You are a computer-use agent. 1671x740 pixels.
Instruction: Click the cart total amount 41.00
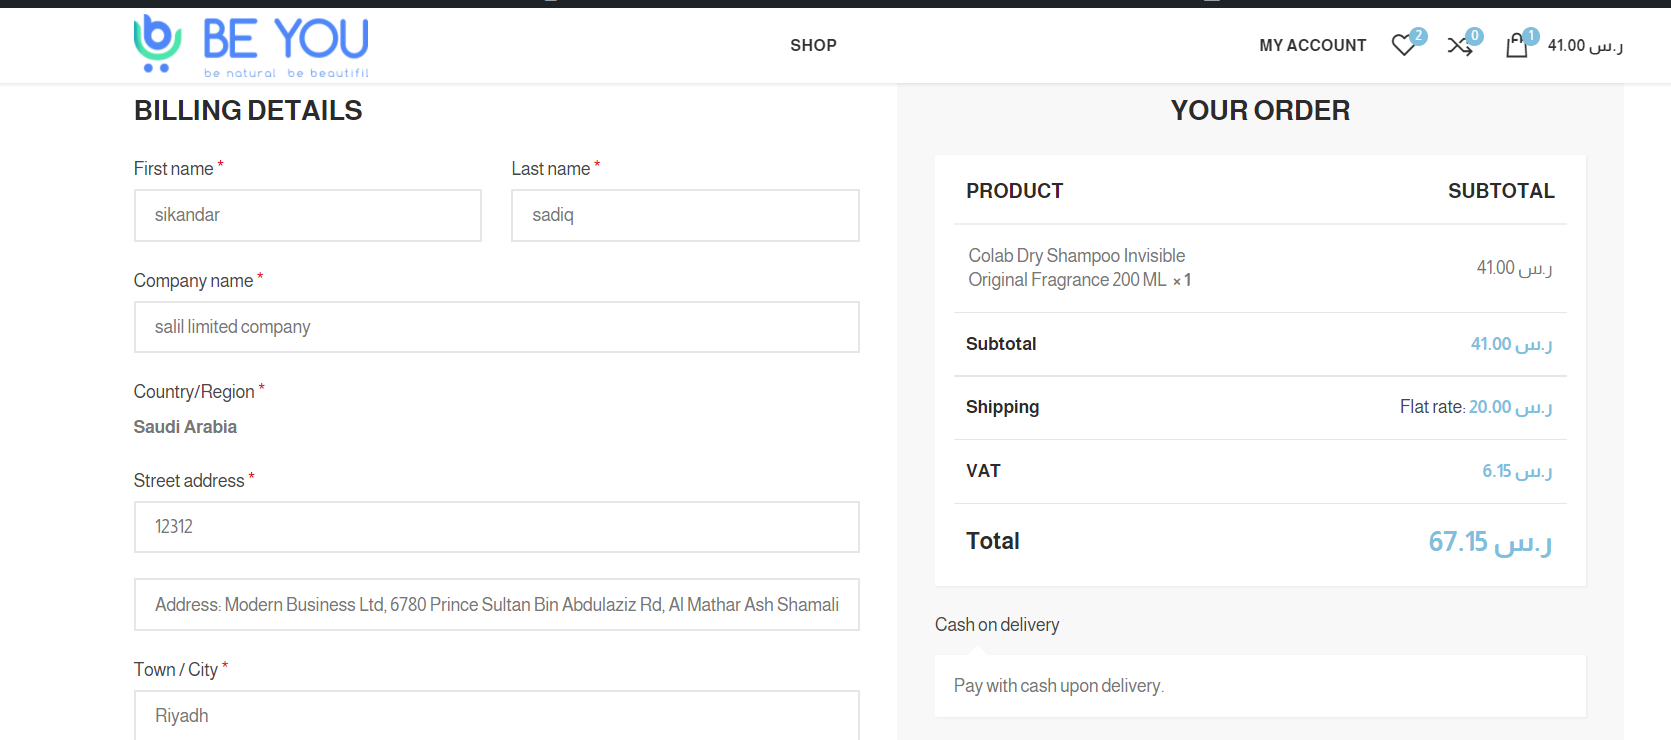point(1585,45)
